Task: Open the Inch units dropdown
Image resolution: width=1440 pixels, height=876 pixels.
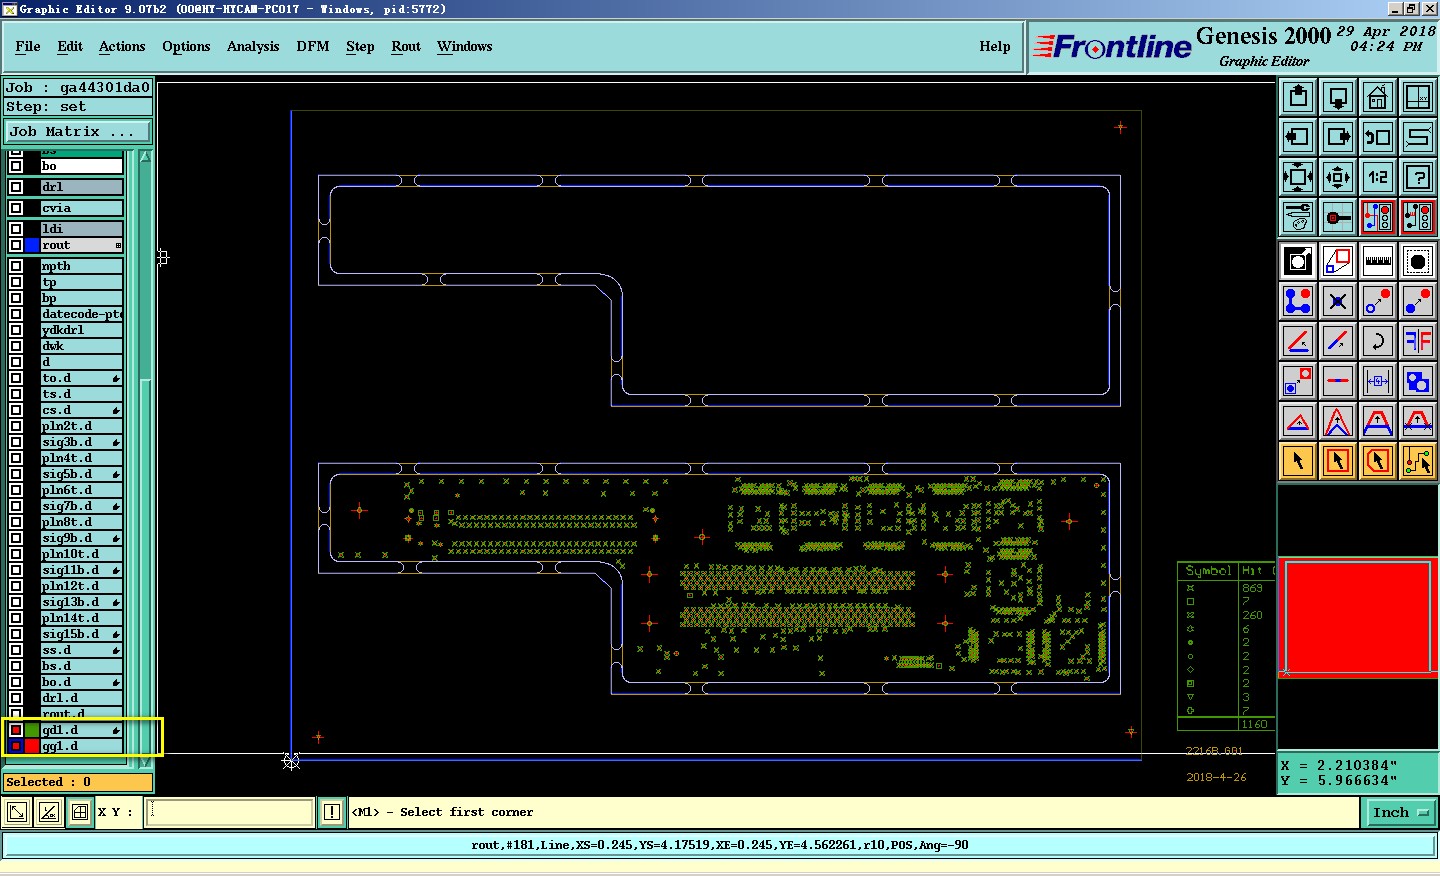Action: point(1400,813)
